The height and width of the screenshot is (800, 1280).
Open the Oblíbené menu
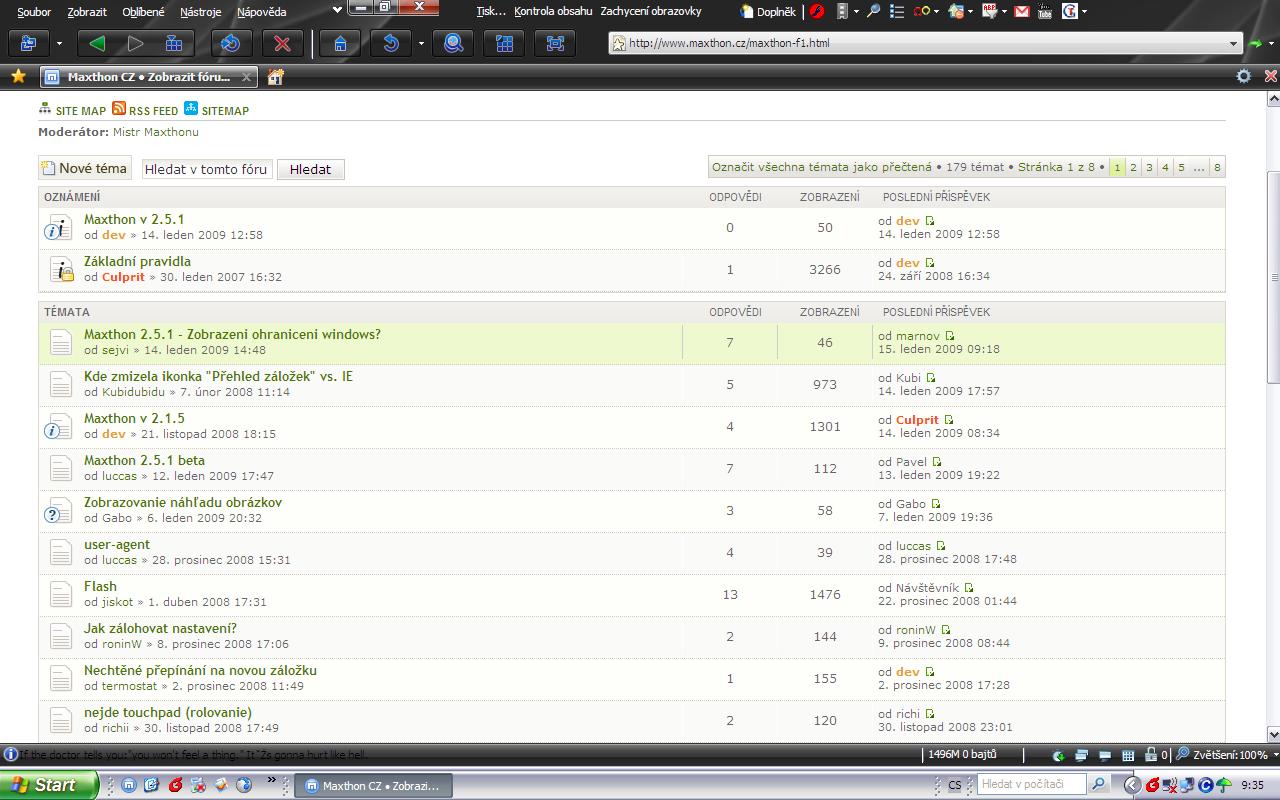coord(143,12)
